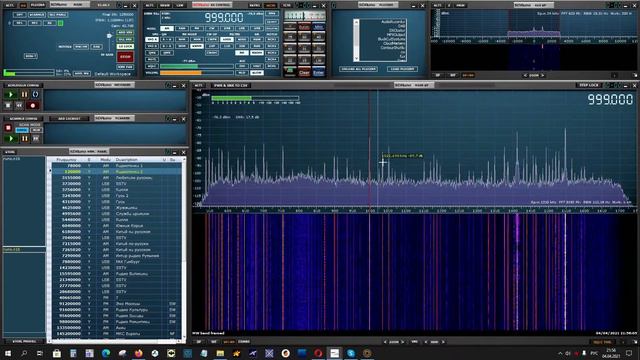Image resolution: width=640 pixels, height=360 pixels.
Task: Toggle LO LOCK in Main panel
Action: tap(125, 47)
